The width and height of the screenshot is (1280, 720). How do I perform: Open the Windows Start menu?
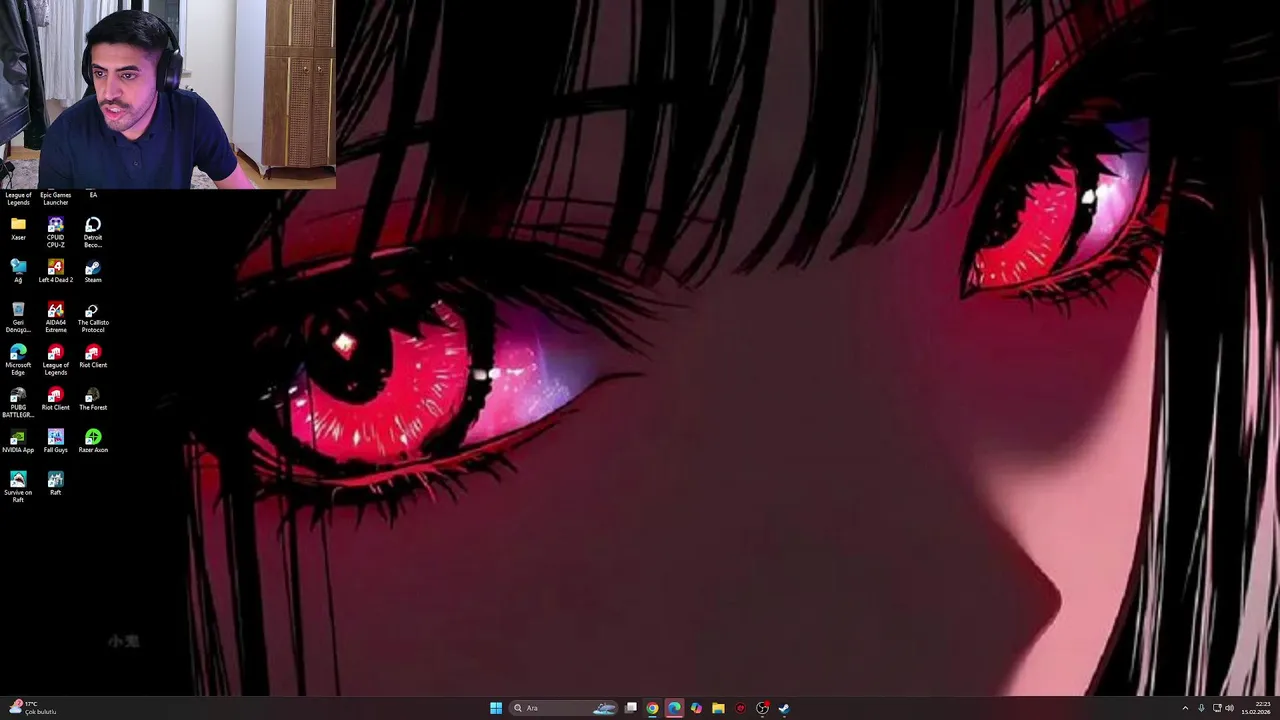496,708
